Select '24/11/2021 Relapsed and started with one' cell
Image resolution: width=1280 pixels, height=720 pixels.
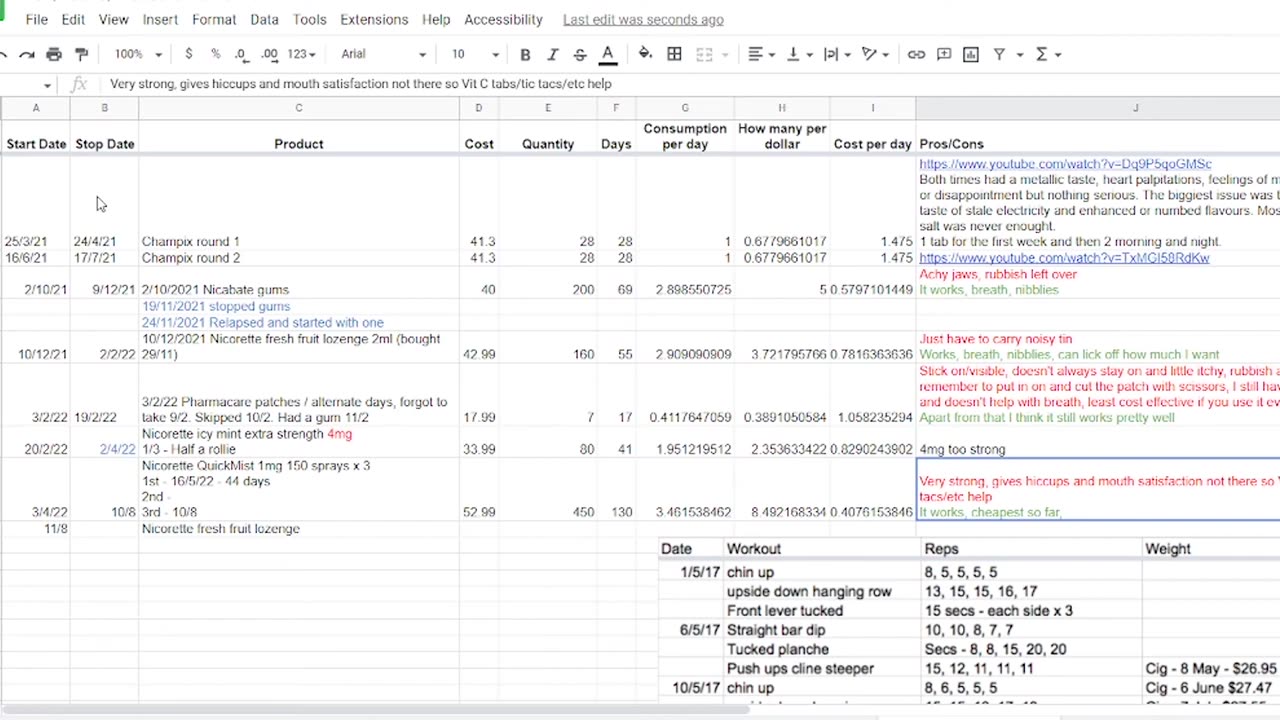click(298, 323)
